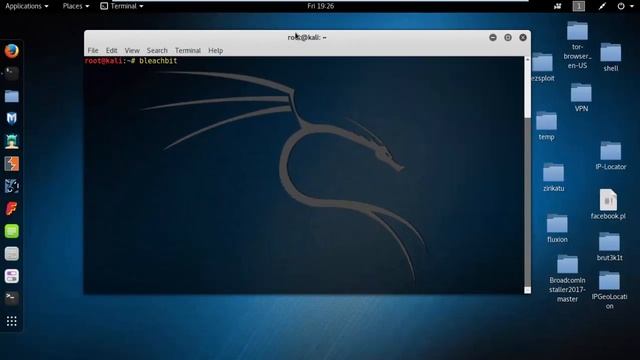Open the green notes dock icon
This screenshot has height=360, width=640.
12,231
